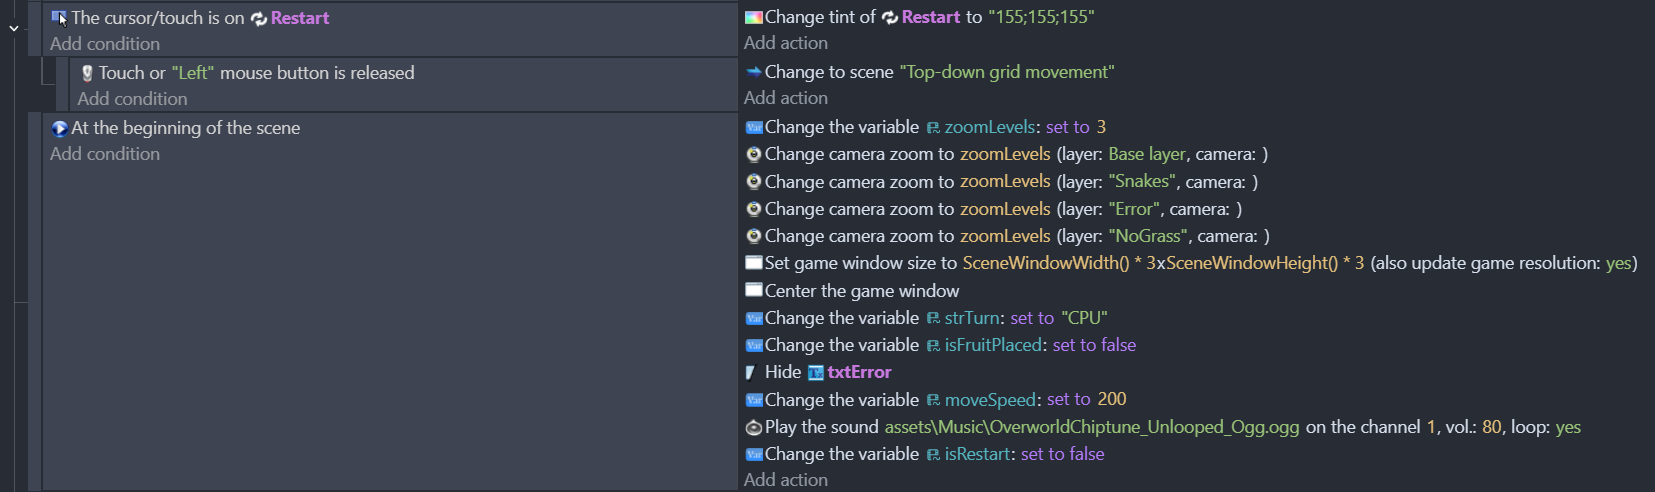Edit the tint color value "155;155;155"

(x=1041, y=17)
